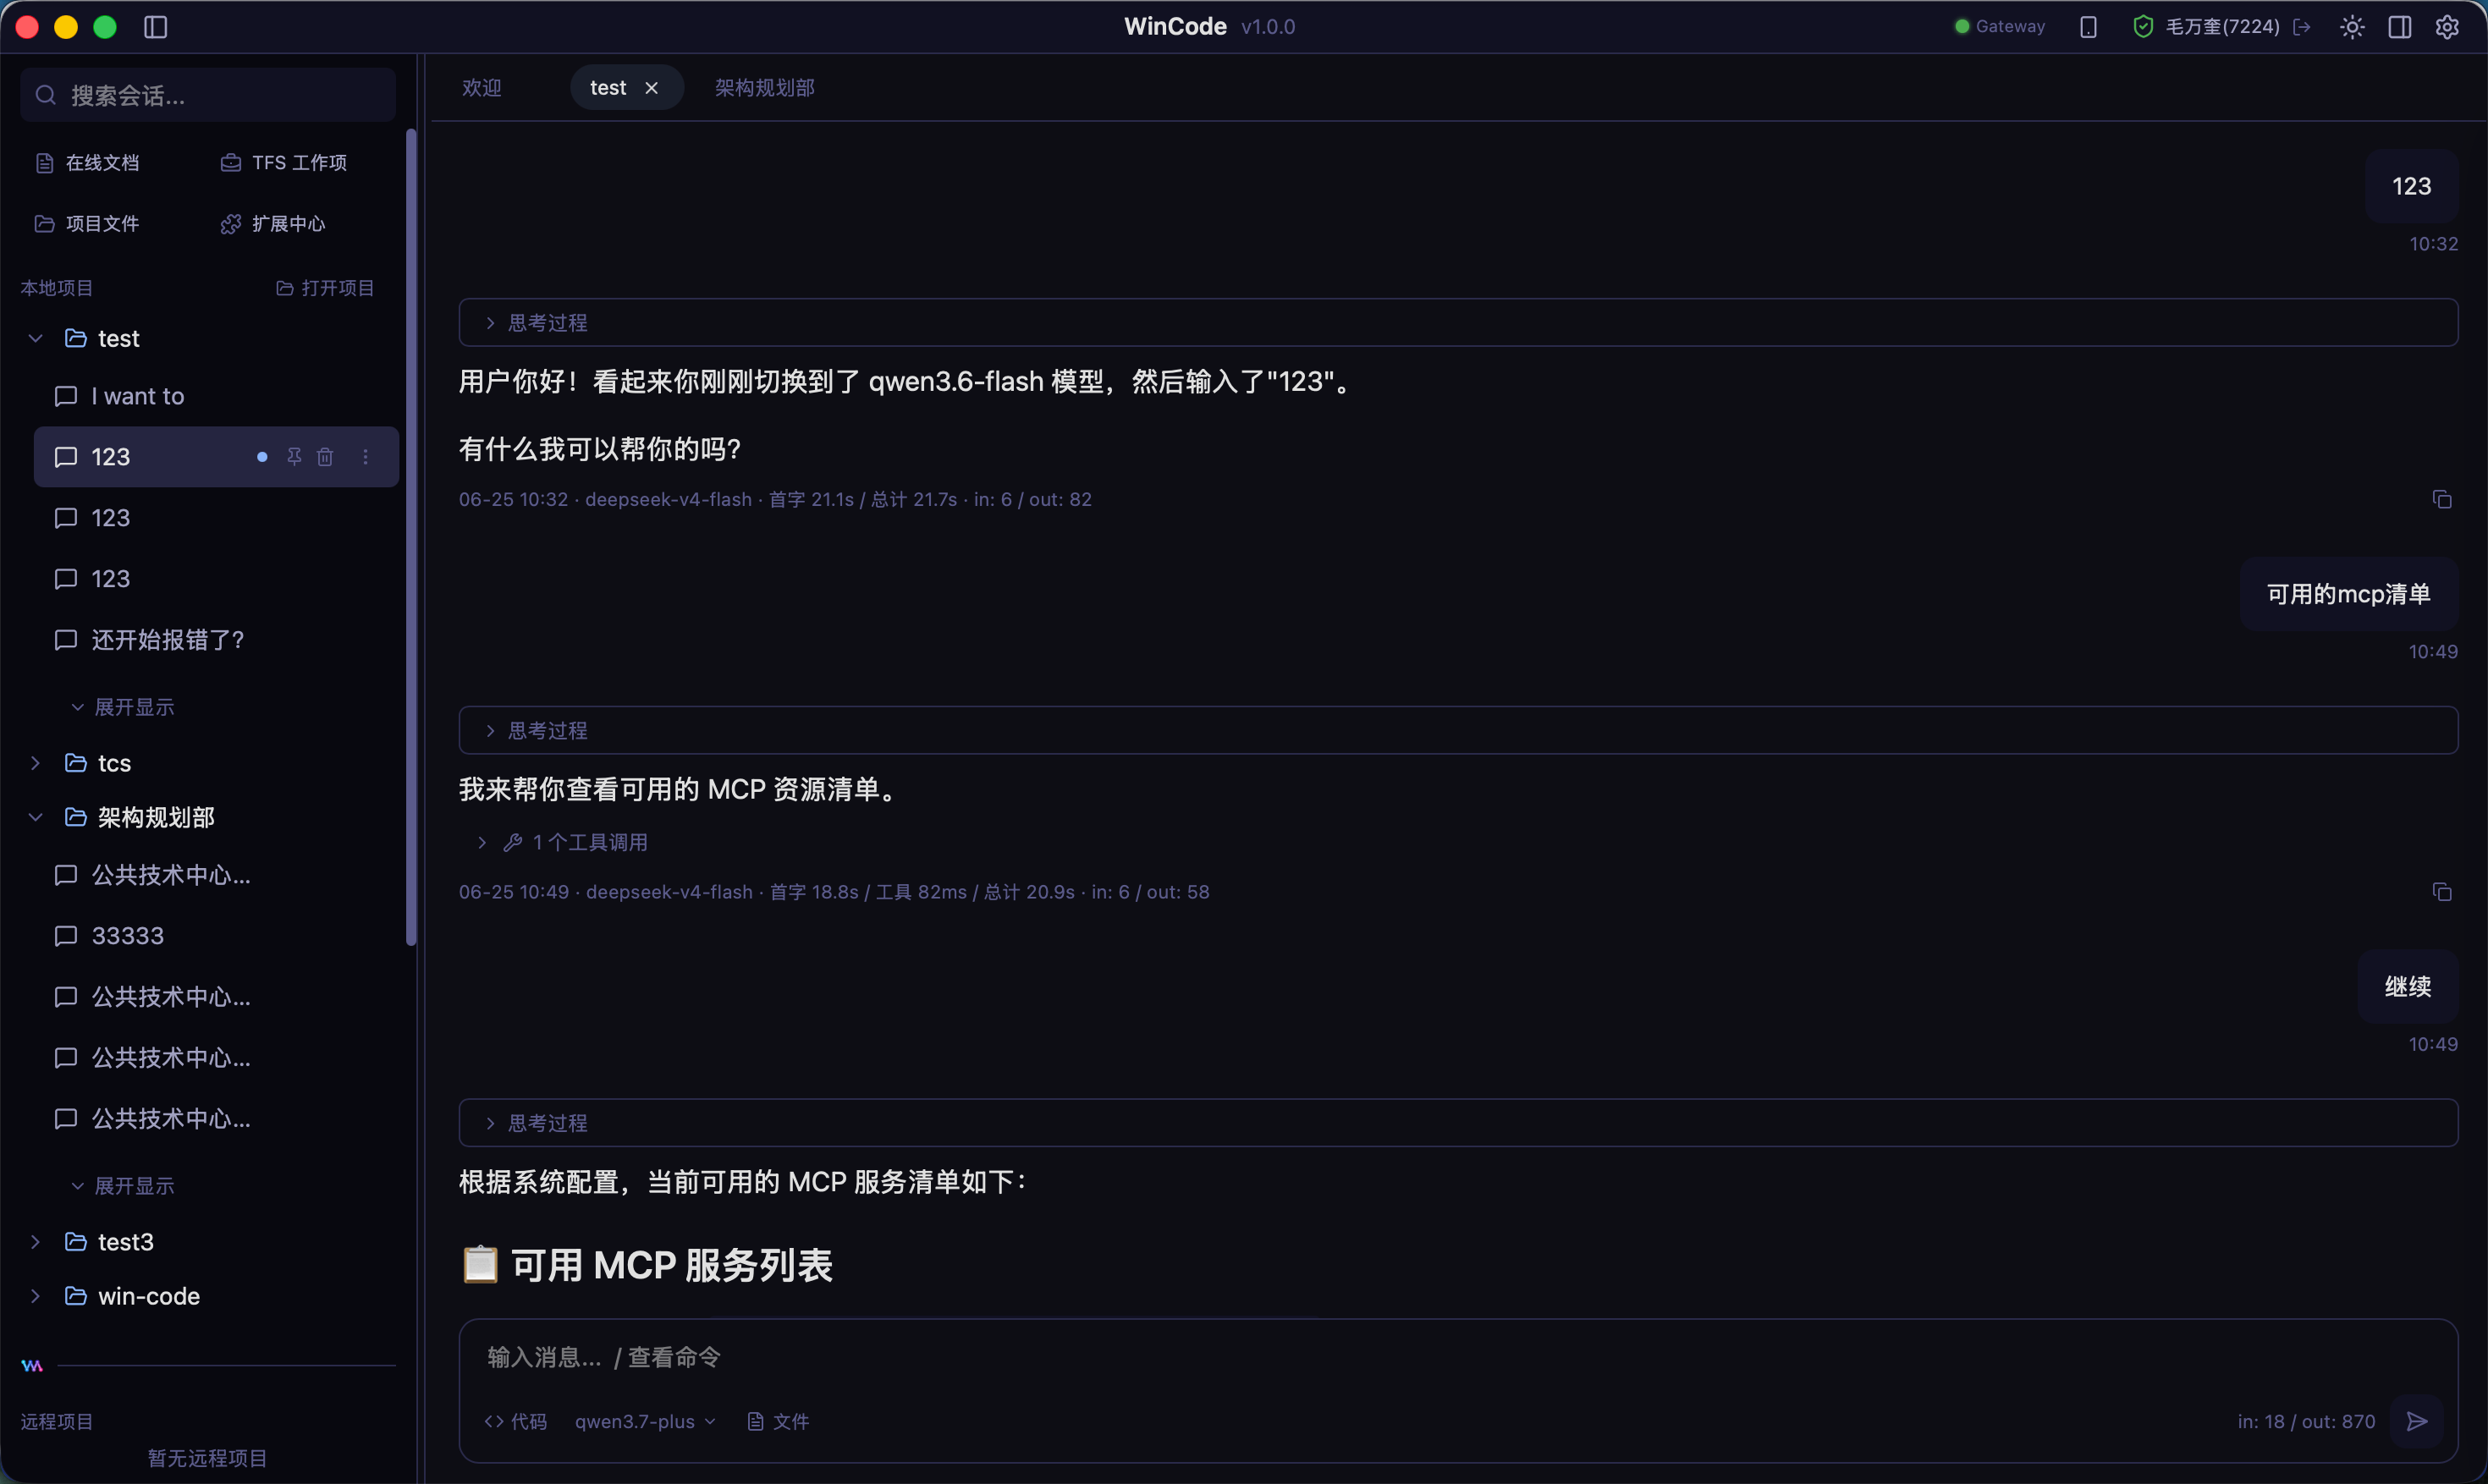This screenshot has width=2488, height=1484.
Task: Switch to the 架构规划部 tab
Action: coord(765,88)
